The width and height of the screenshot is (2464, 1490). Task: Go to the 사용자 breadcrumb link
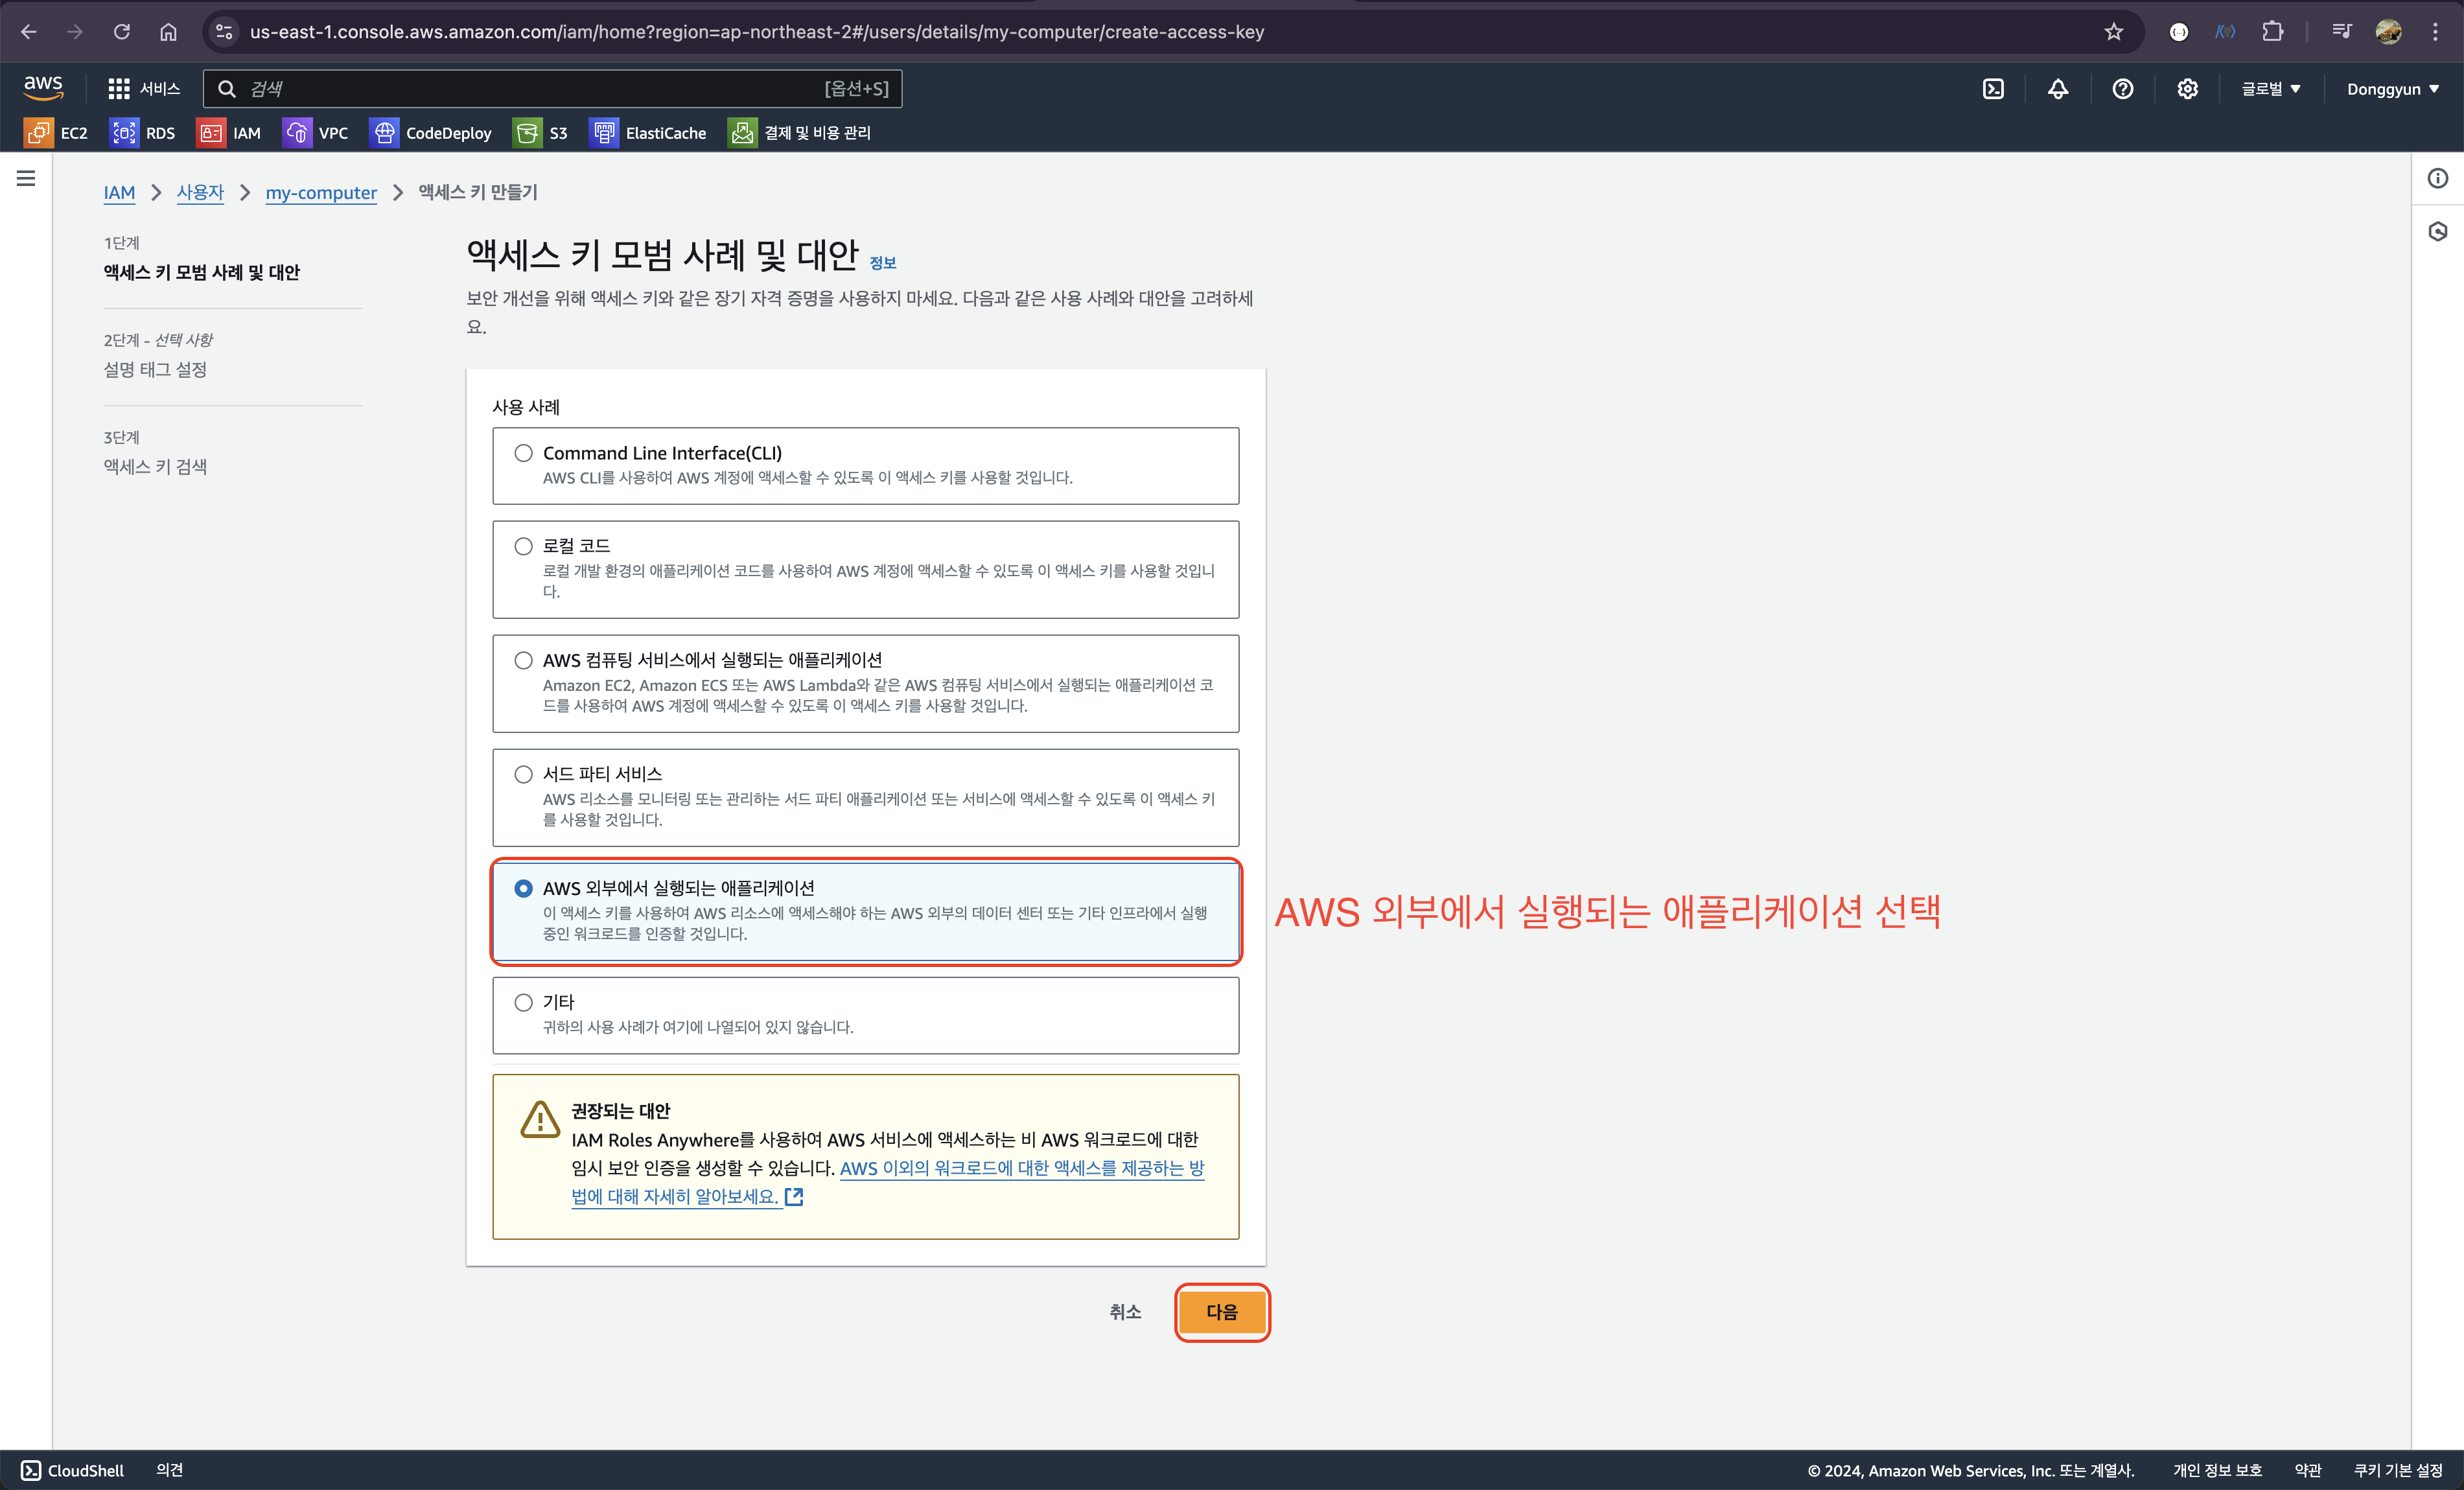pyautogui.click(x=200, y=192)
